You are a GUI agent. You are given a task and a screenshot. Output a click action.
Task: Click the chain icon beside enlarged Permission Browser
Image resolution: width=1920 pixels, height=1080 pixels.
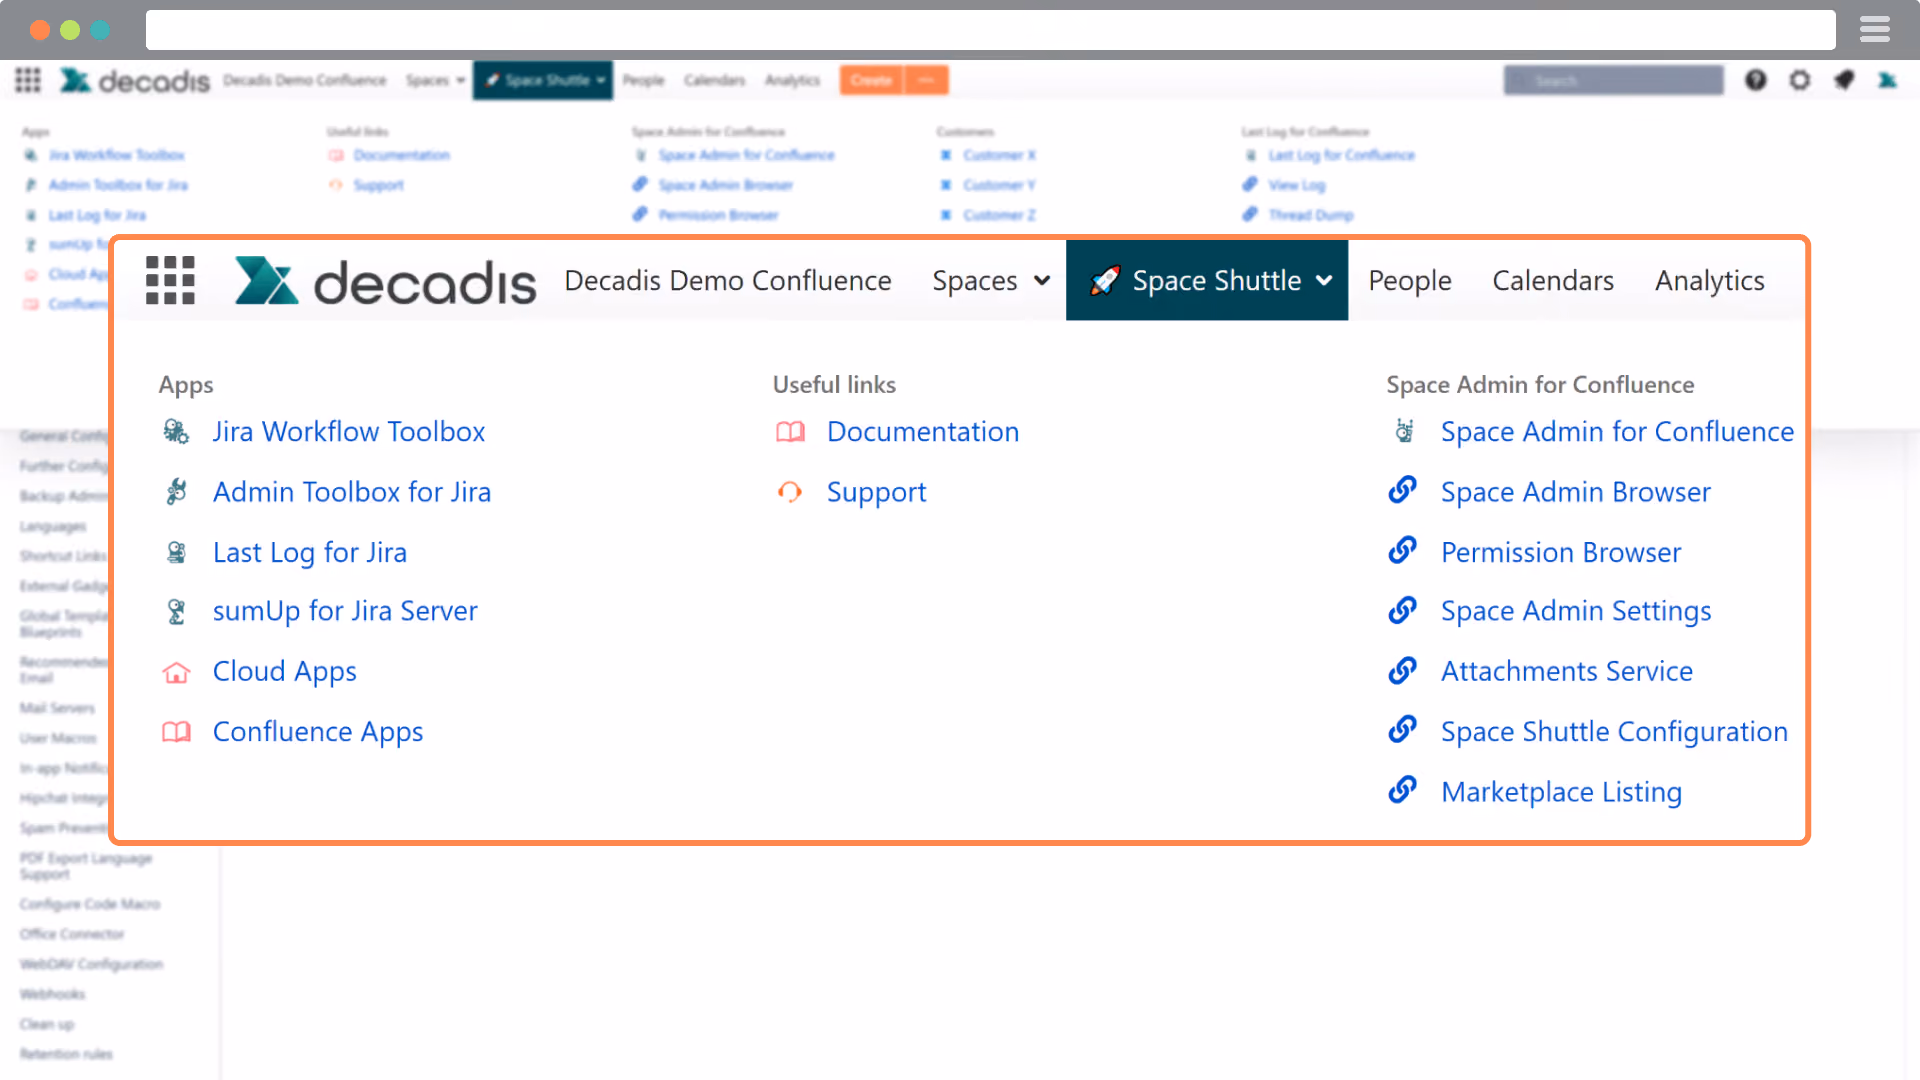pyautogui.click(x=1403, y=550)
